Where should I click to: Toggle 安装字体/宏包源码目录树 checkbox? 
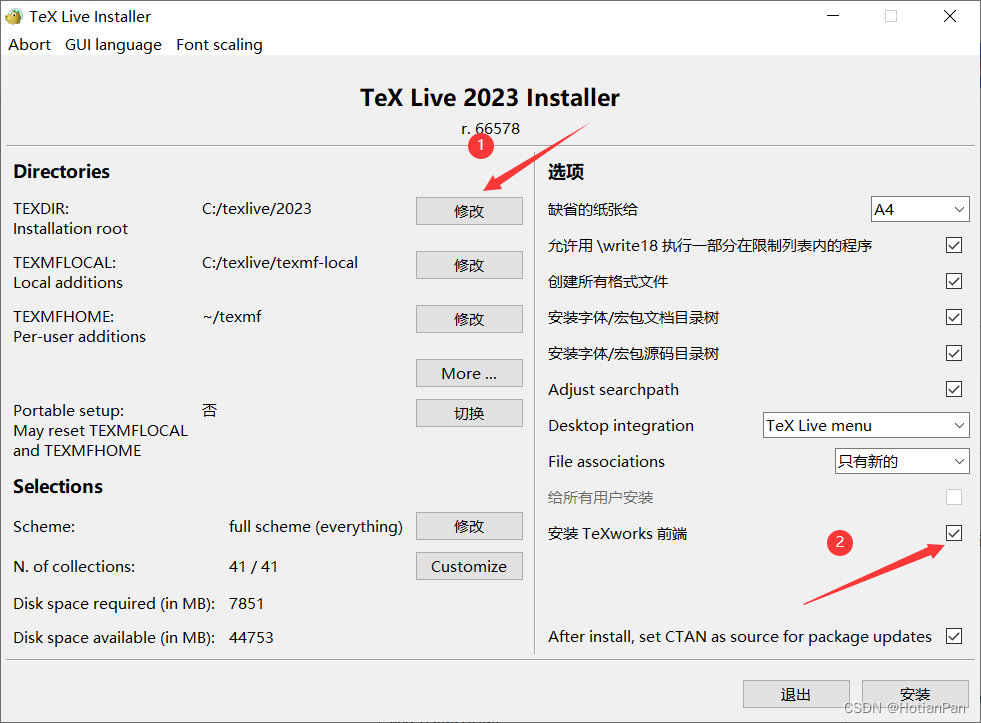pos(953,353)
